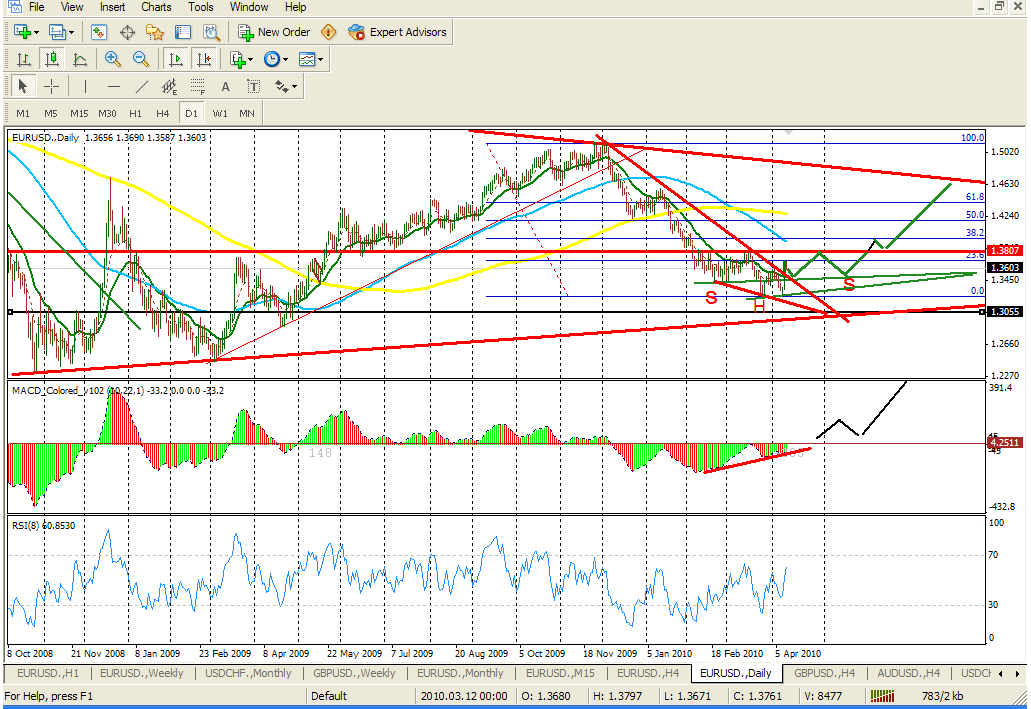This screenshot has height=709, width=1031.
Task: Select the Equidistant Channel tool
Action: tap(170, 86)
